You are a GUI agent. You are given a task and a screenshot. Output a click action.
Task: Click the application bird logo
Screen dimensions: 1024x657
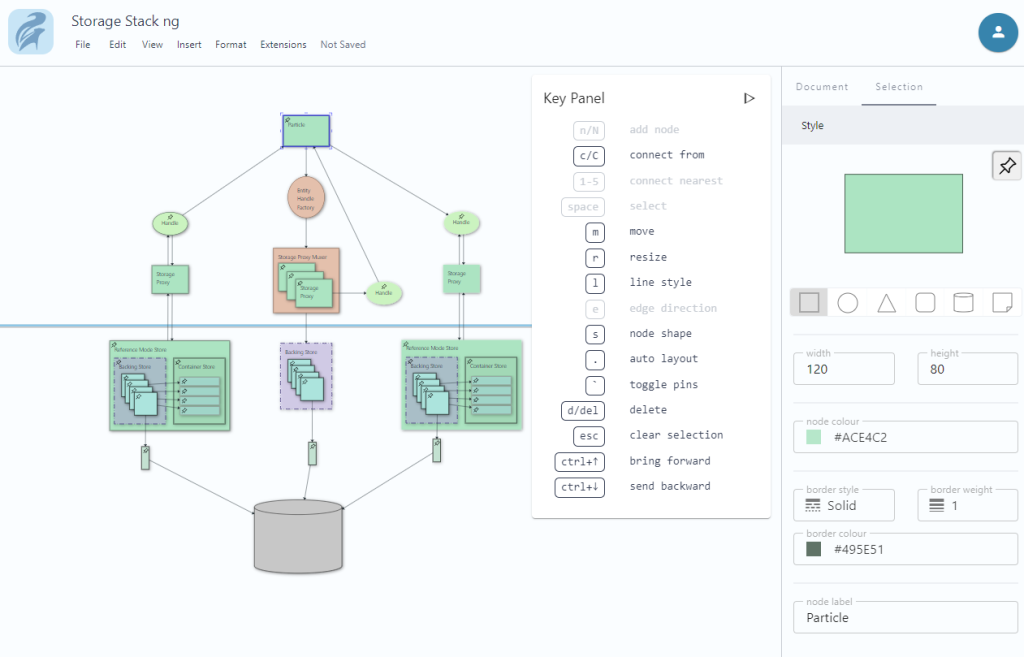tap(31, 31)
